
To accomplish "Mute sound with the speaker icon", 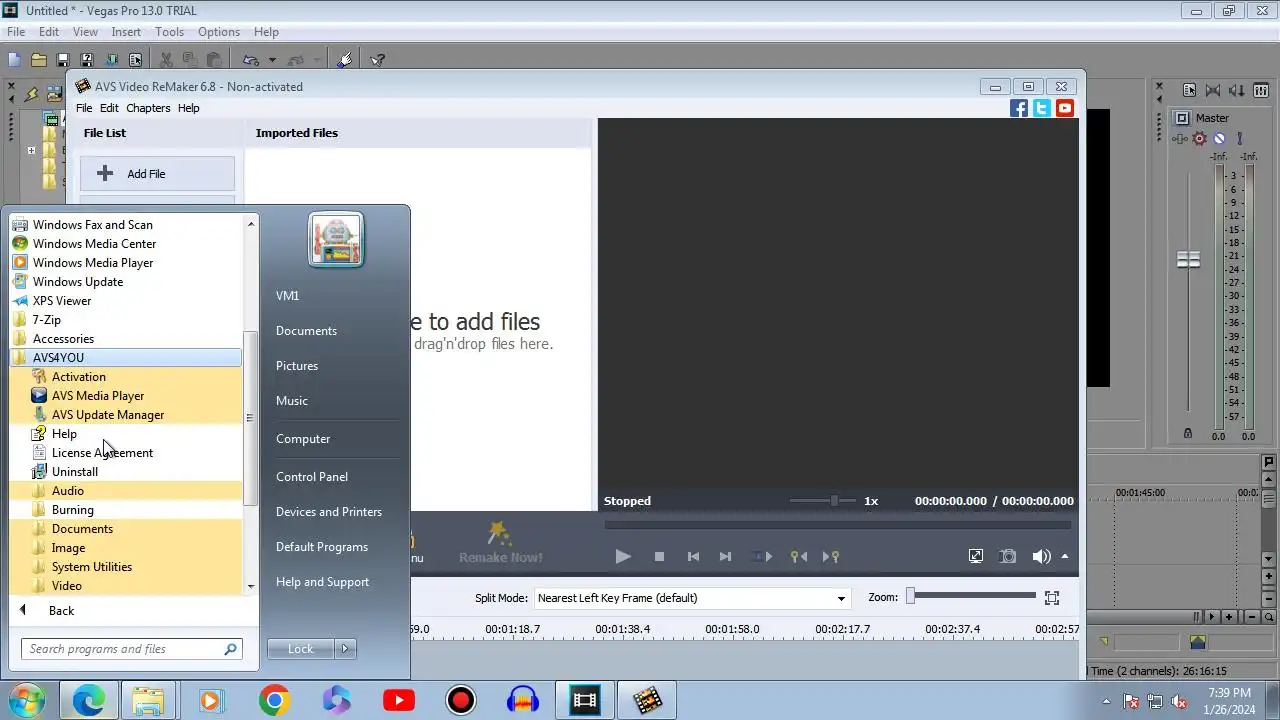I will pyautogui.click(x=1041, y=557).
